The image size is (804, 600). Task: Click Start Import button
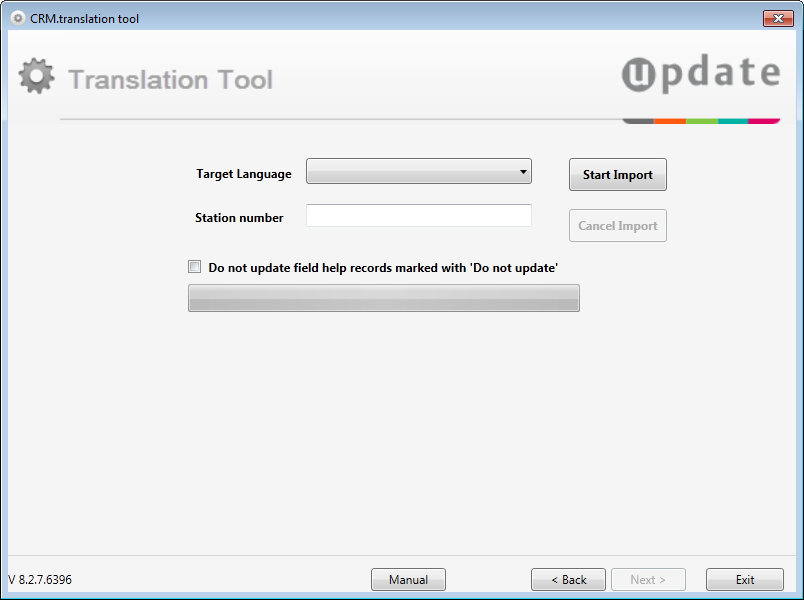coord(617,175)
